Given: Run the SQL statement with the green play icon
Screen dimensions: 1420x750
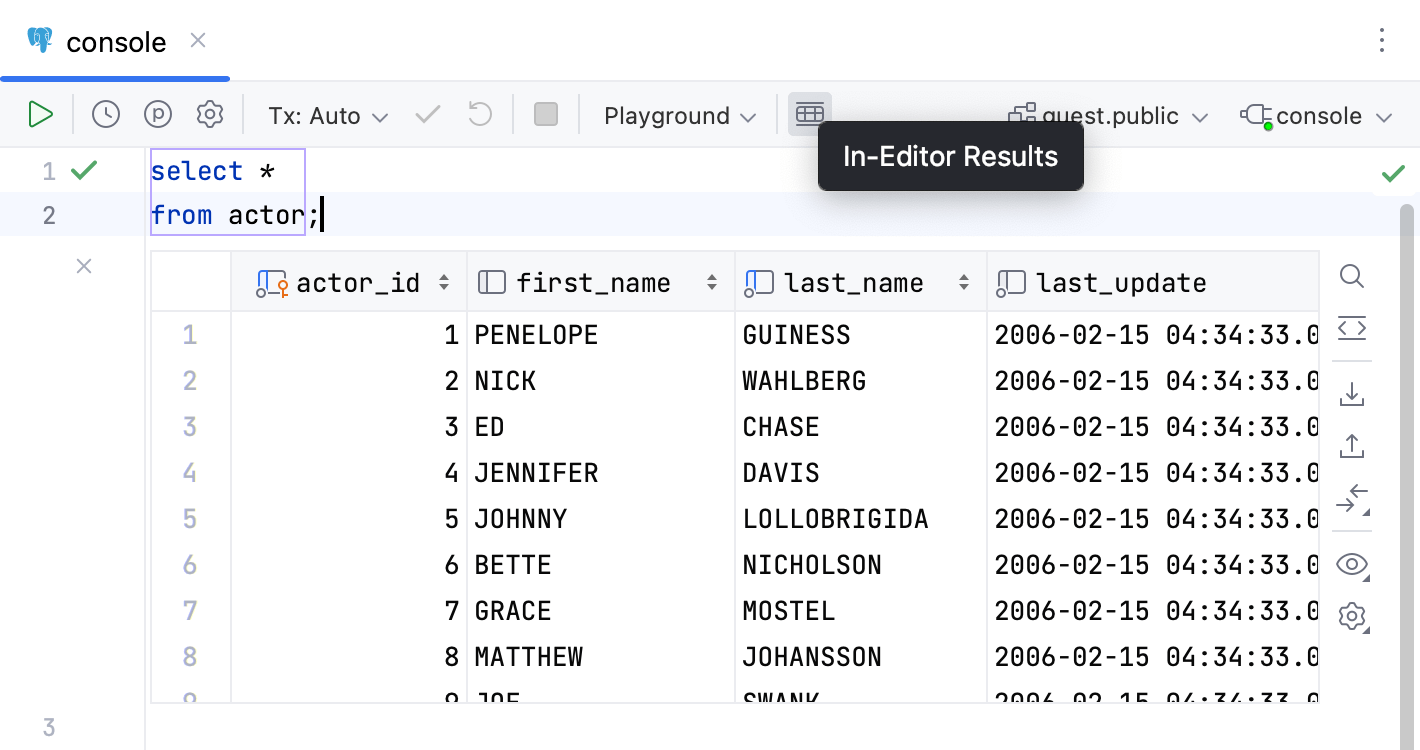Looking at the screenshot, I should 41,114.
